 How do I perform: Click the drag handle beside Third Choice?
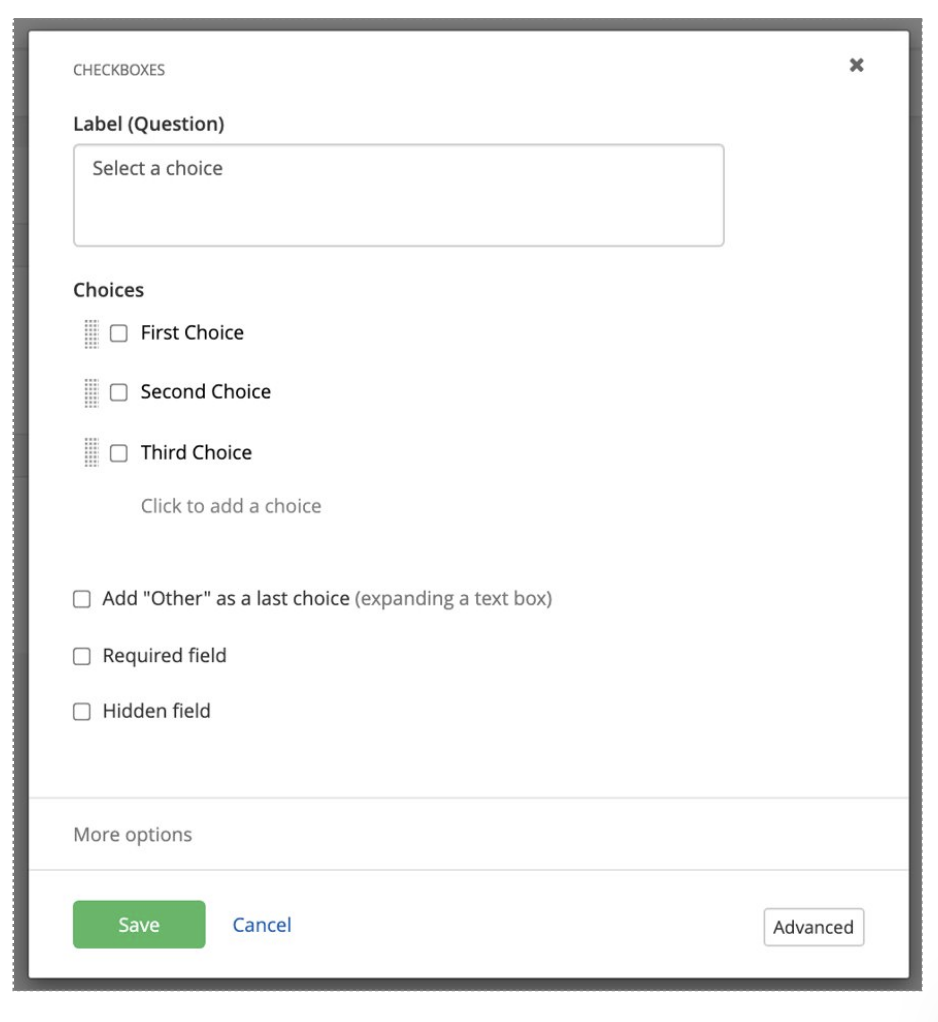pos(91,453)
